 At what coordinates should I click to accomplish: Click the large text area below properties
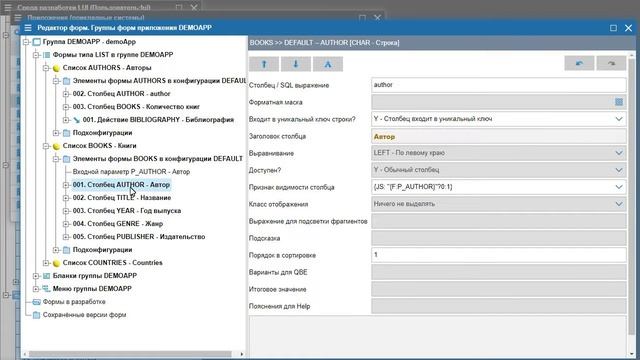(x=438, y=337)
